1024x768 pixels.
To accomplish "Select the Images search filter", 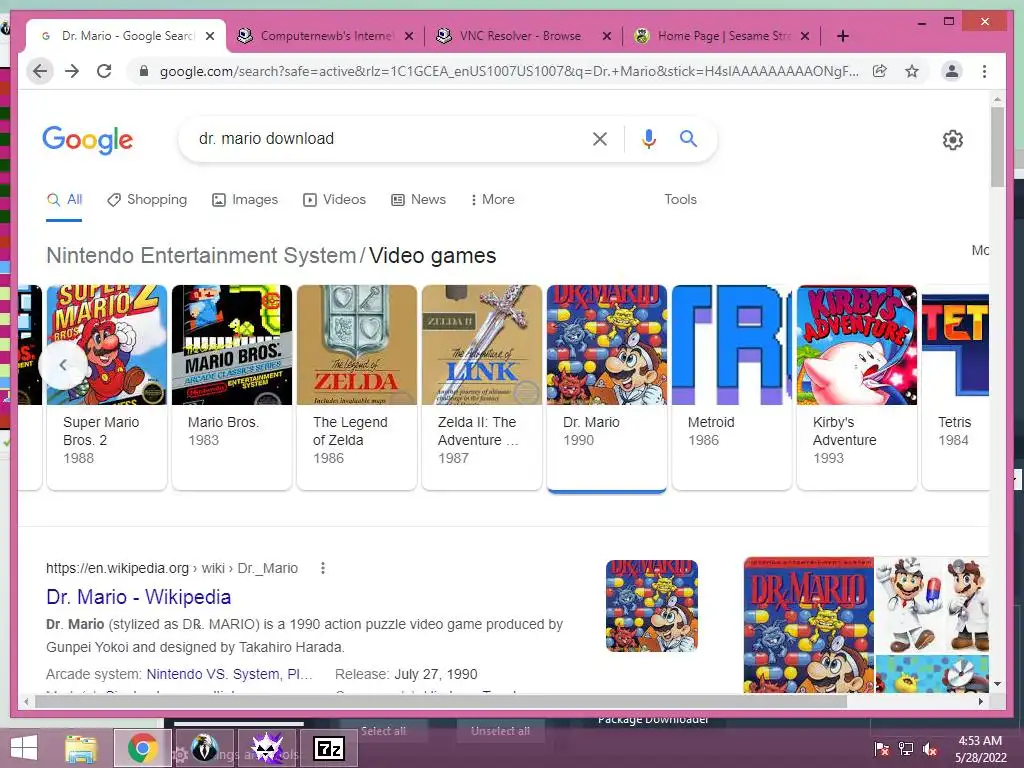I will (x=245, y=200).
